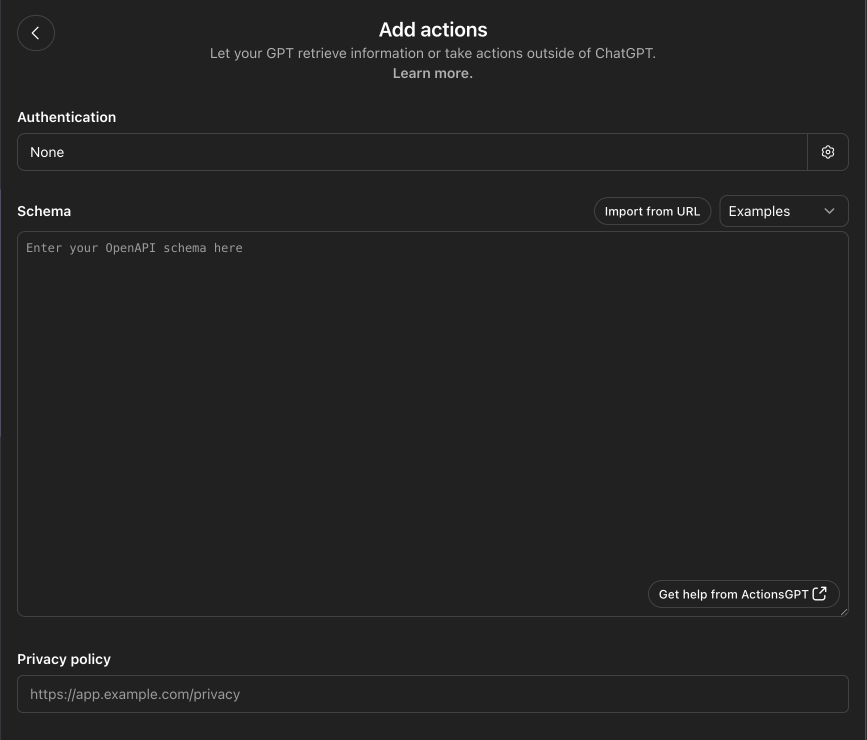Click the circular back navigation icon

click(x=36, y=32)
